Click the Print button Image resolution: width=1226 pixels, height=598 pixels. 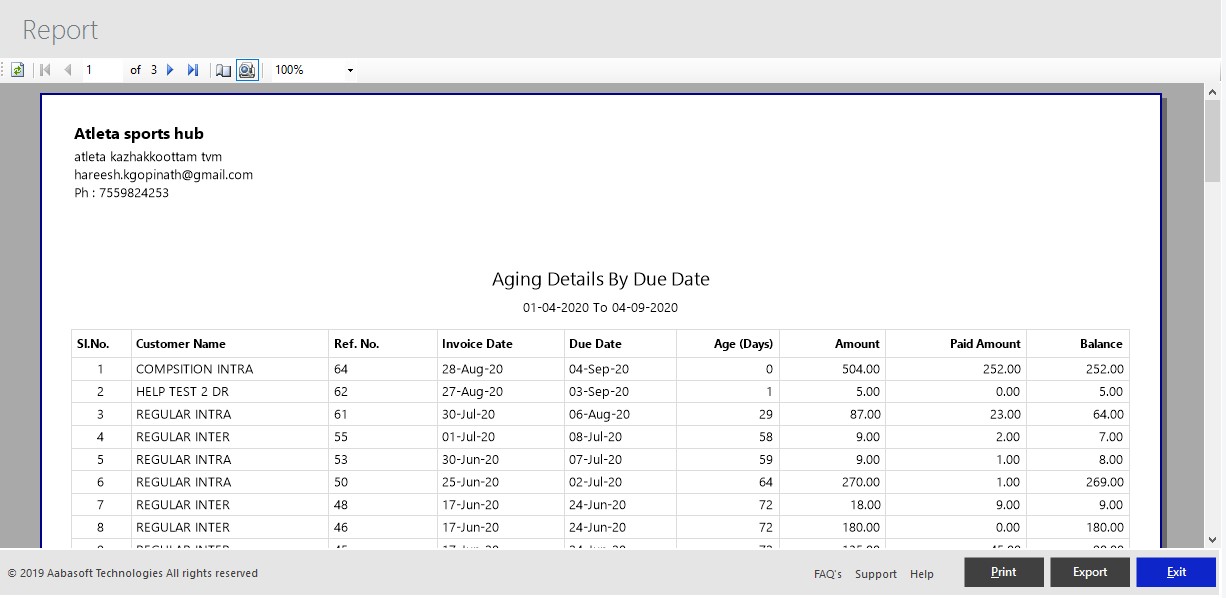(1004, 572)
